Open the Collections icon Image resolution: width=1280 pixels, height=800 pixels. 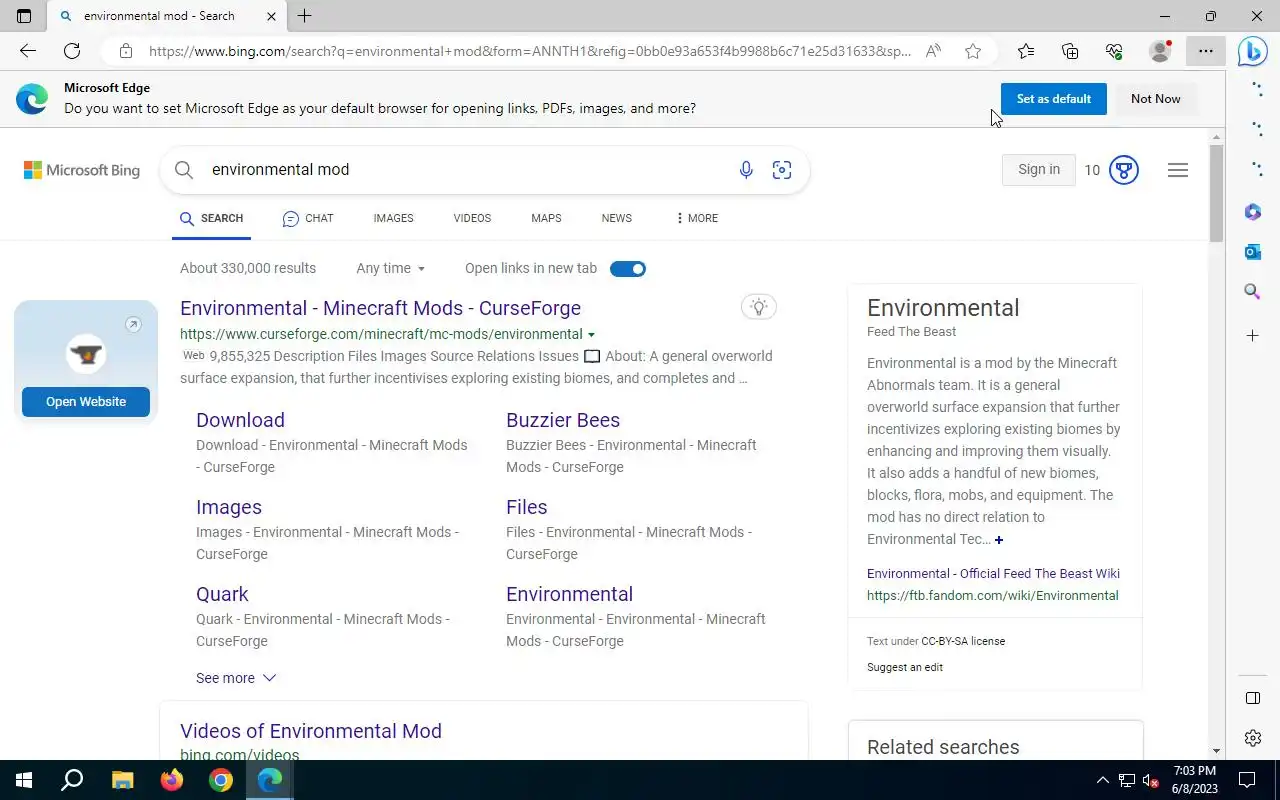[x=1070, y=51]
